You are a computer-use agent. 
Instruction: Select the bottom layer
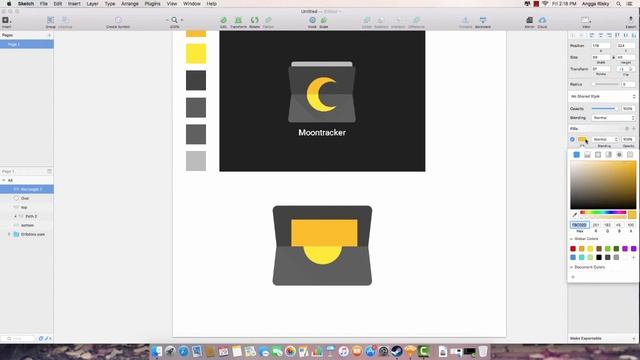coord(27,225)
